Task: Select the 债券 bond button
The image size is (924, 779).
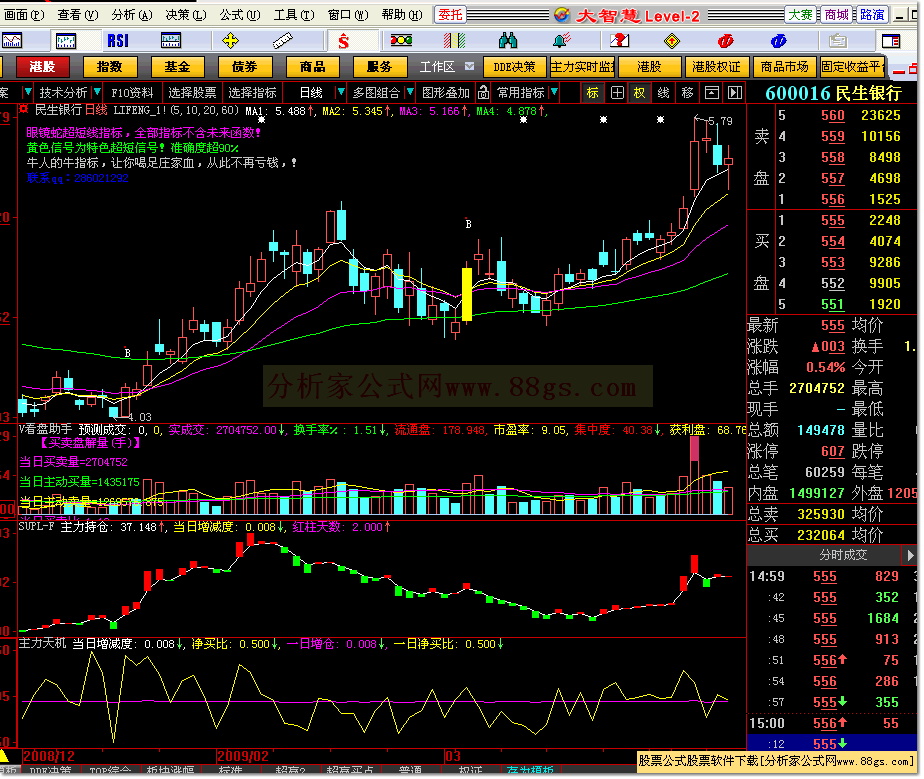Action: click(x=245, y=67)
